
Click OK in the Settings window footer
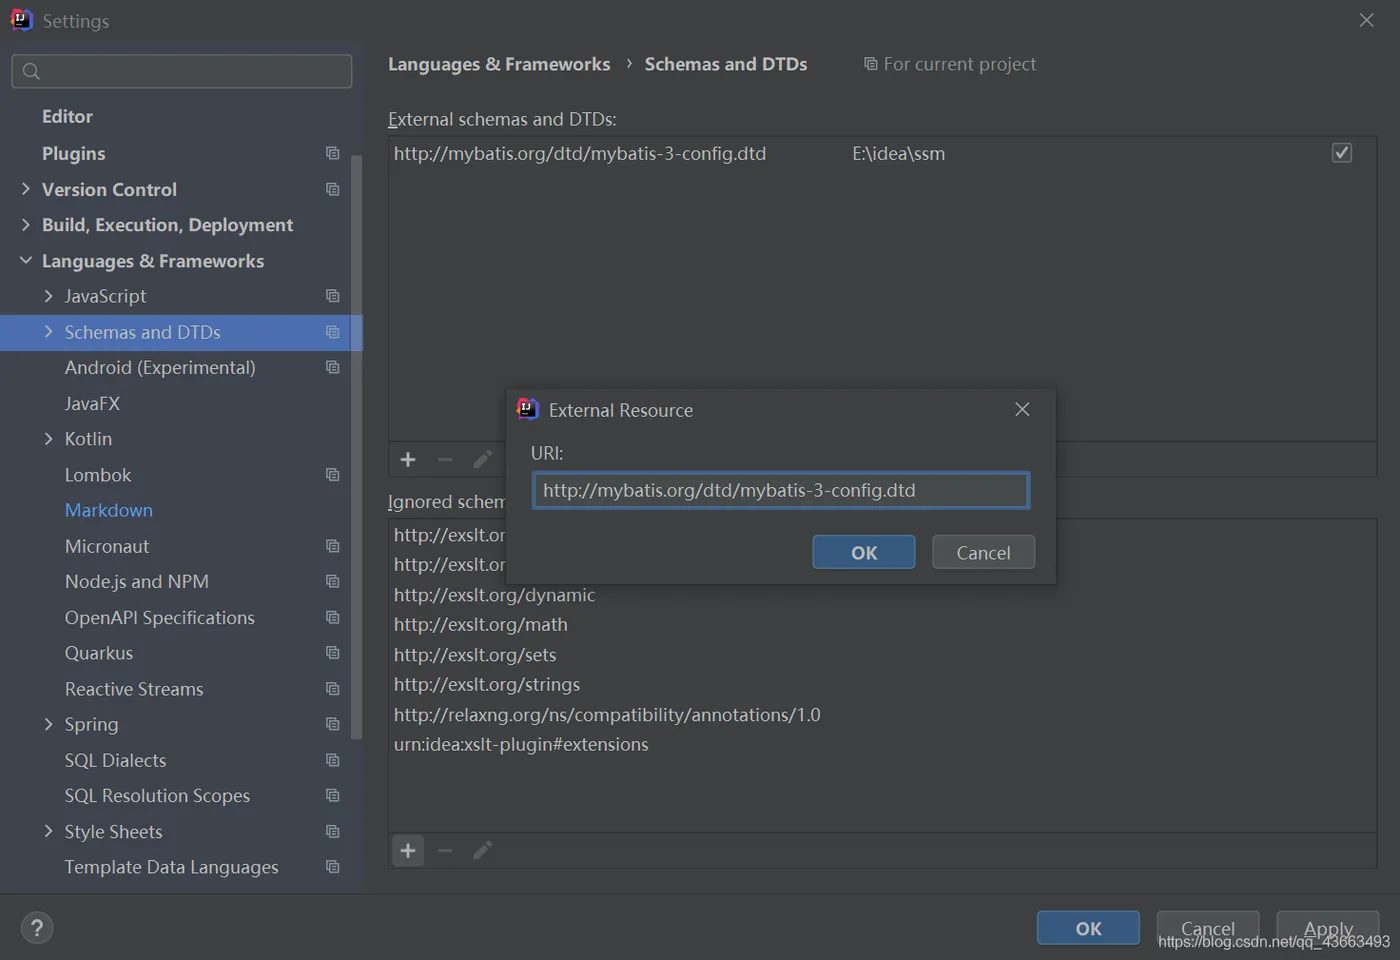(1088, 928)
